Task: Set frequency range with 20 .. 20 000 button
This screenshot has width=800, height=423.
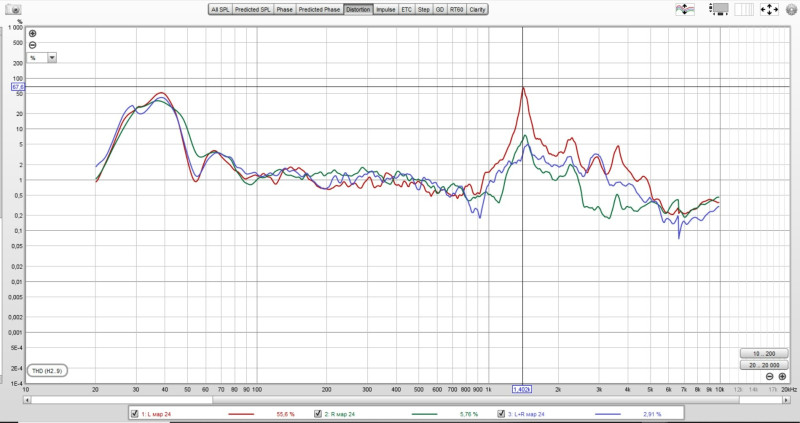Action: coord(764,365)
